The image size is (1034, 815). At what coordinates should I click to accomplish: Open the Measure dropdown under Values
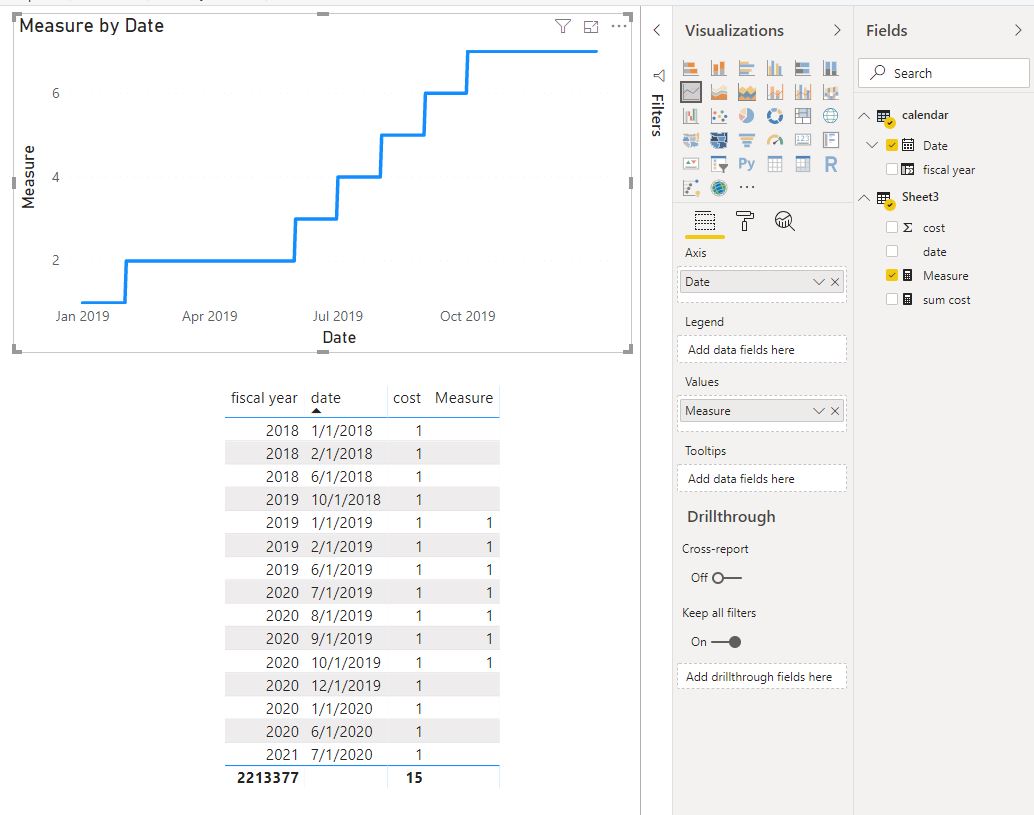818,410
